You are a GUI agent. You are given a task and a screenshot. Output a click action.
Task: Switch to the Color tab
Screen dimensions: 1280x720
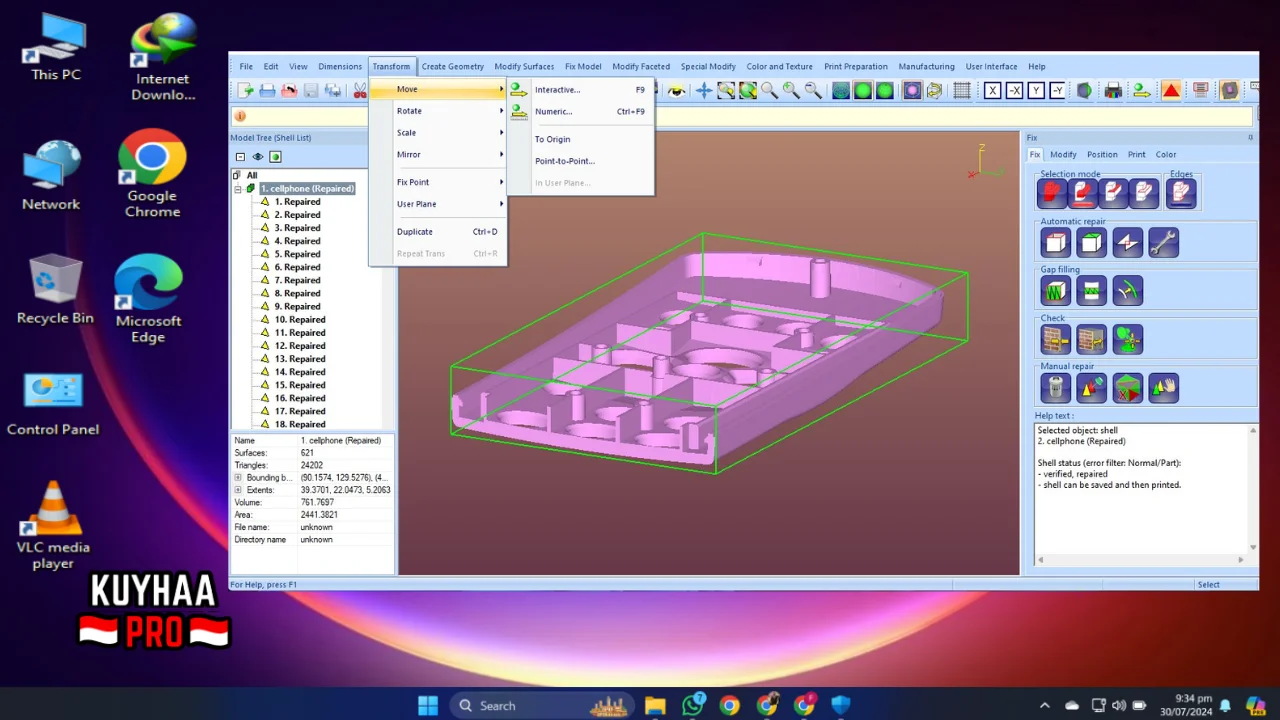pyautogui.click(x=1166, y=155)
